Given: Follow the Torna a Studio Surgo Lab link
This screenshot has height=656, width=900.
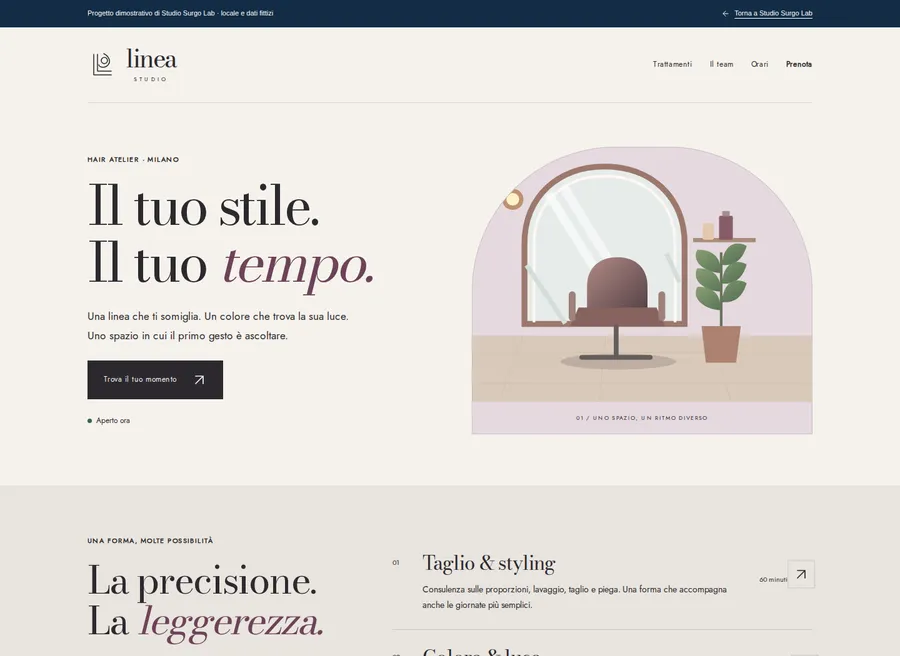Looking at the screenshot, I should click(773, 13).
